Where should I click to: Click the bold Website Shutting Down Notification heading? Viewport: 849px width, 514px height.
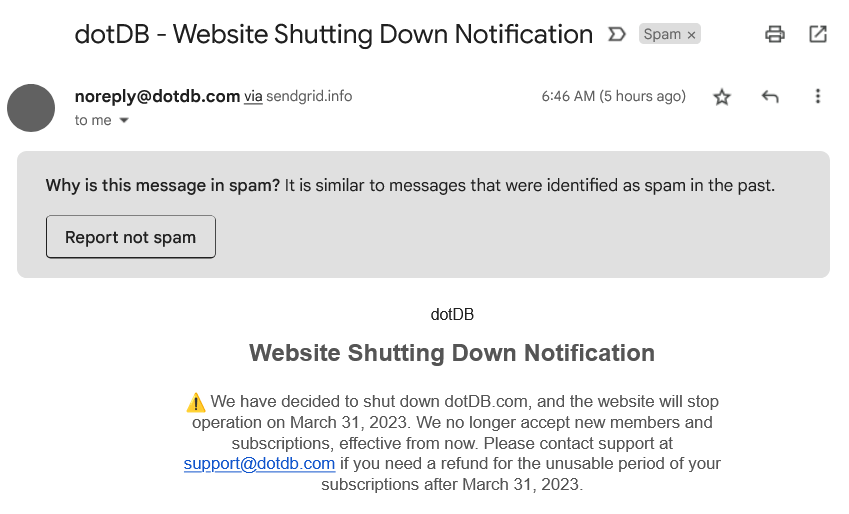point(452,353)
